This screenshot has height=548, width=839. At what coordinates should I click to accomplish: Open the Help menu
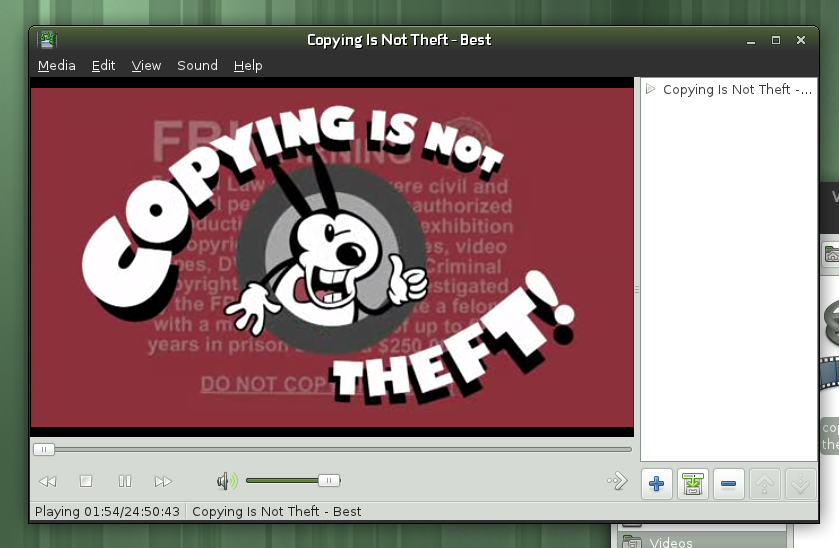(248, 65)
